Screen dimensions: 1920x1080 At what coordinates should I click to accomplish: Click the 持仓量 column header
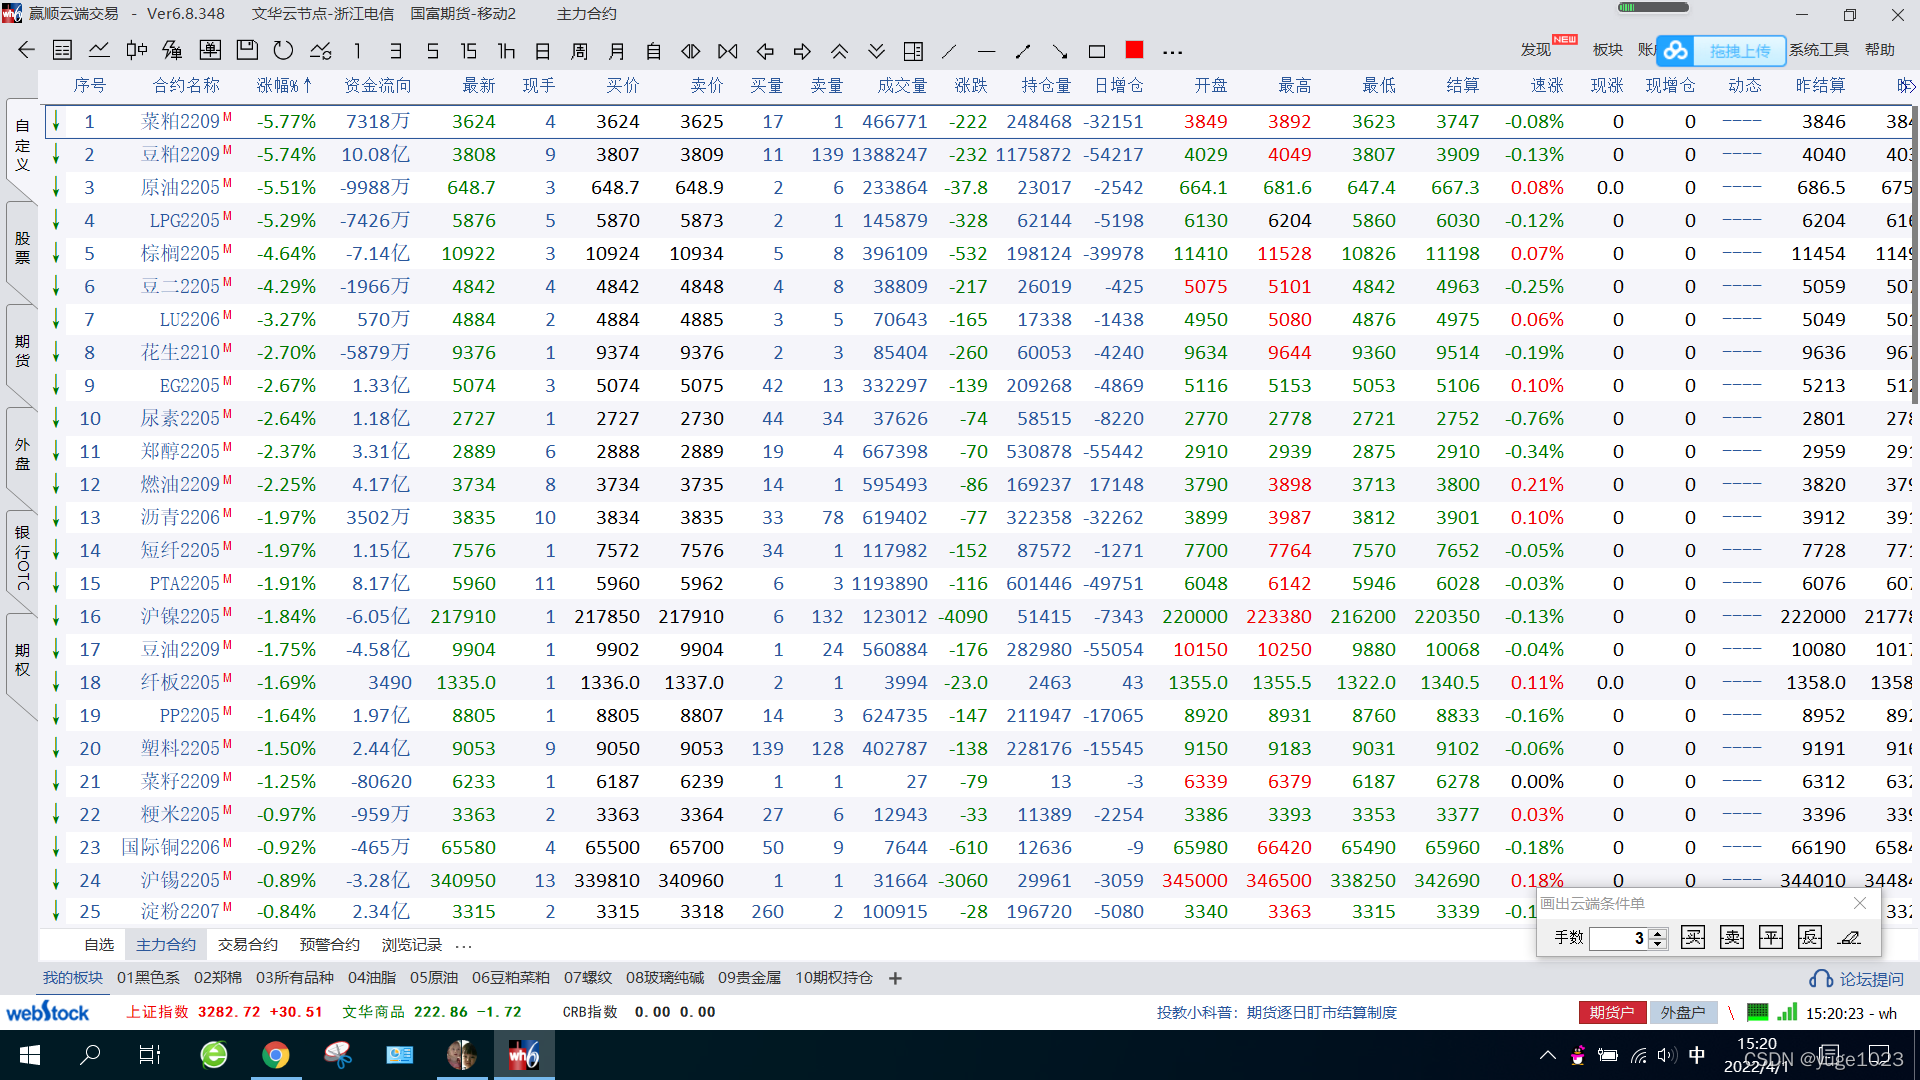click(1046, 85)
